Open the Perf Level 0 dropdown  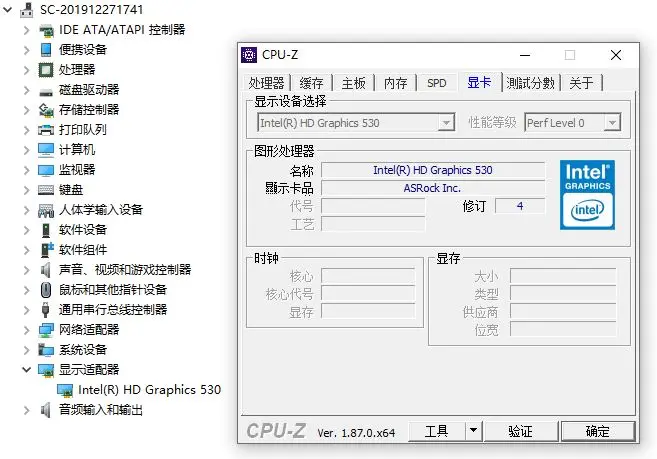(x=612, y=123)
